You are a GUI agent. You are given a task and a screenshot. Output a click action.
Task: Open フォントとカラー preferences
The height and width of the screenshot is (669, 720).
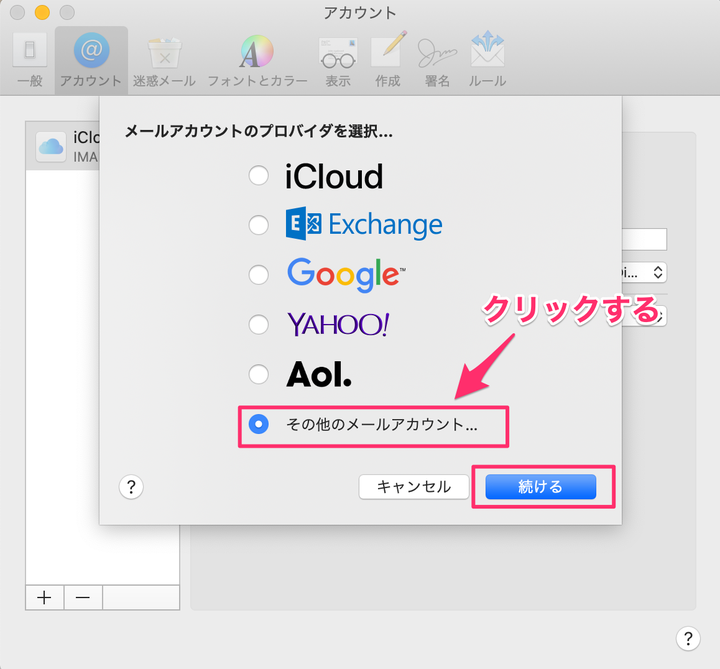257,61
